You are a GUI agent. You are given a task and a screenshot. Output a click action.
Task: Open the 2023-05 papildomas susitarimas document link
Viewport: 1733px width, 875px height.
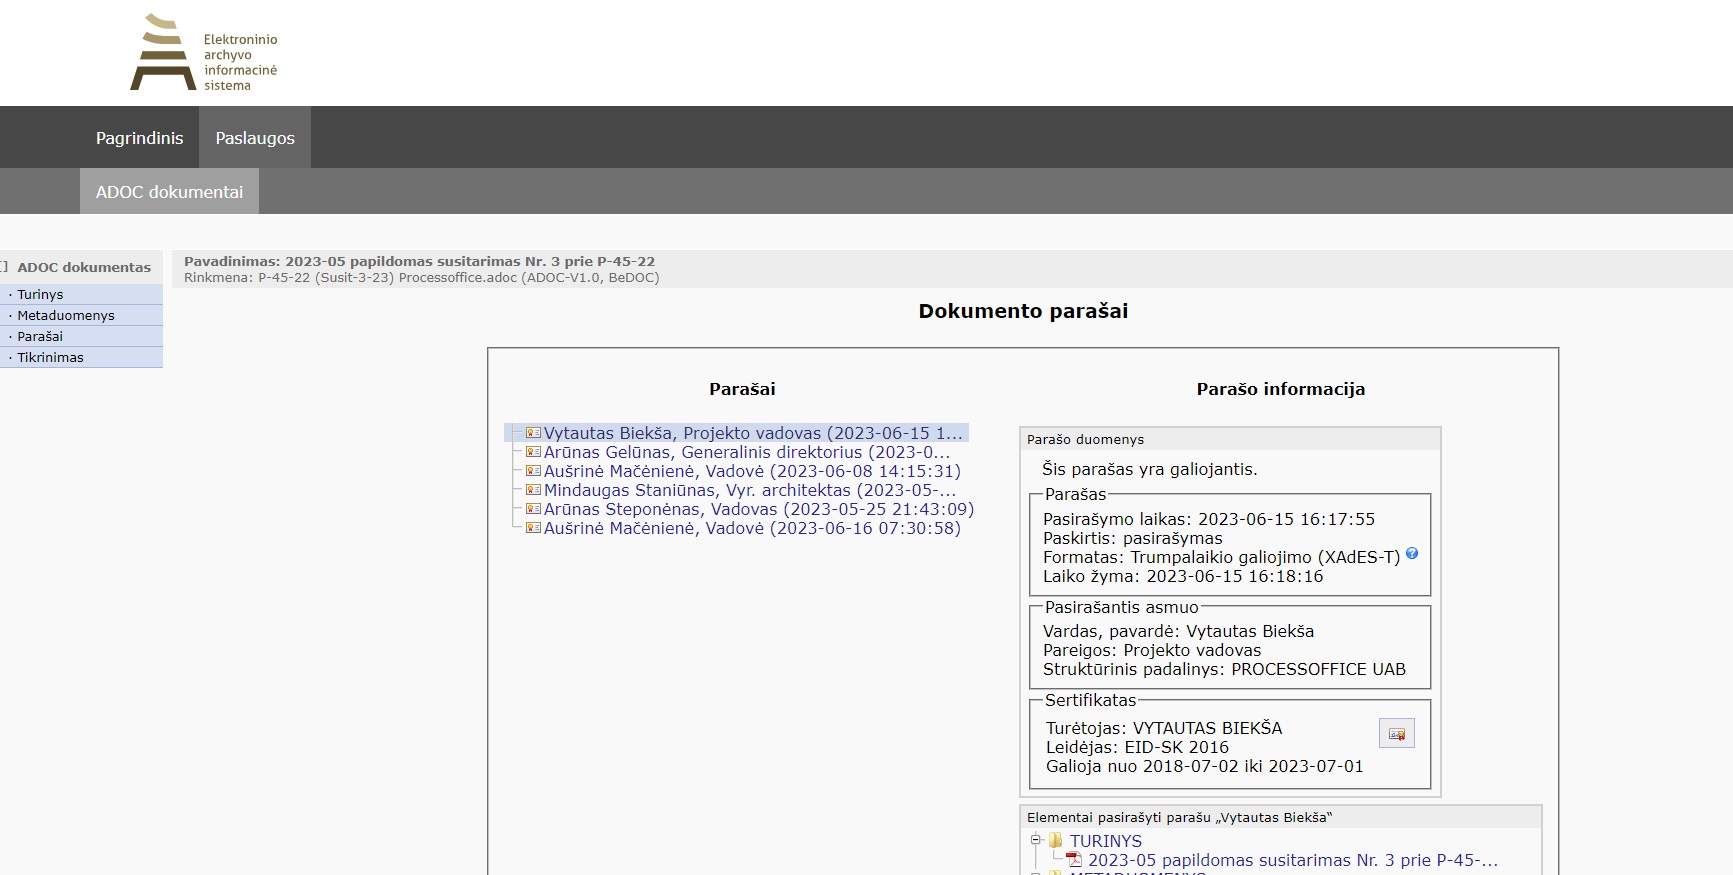(1292, 860)
